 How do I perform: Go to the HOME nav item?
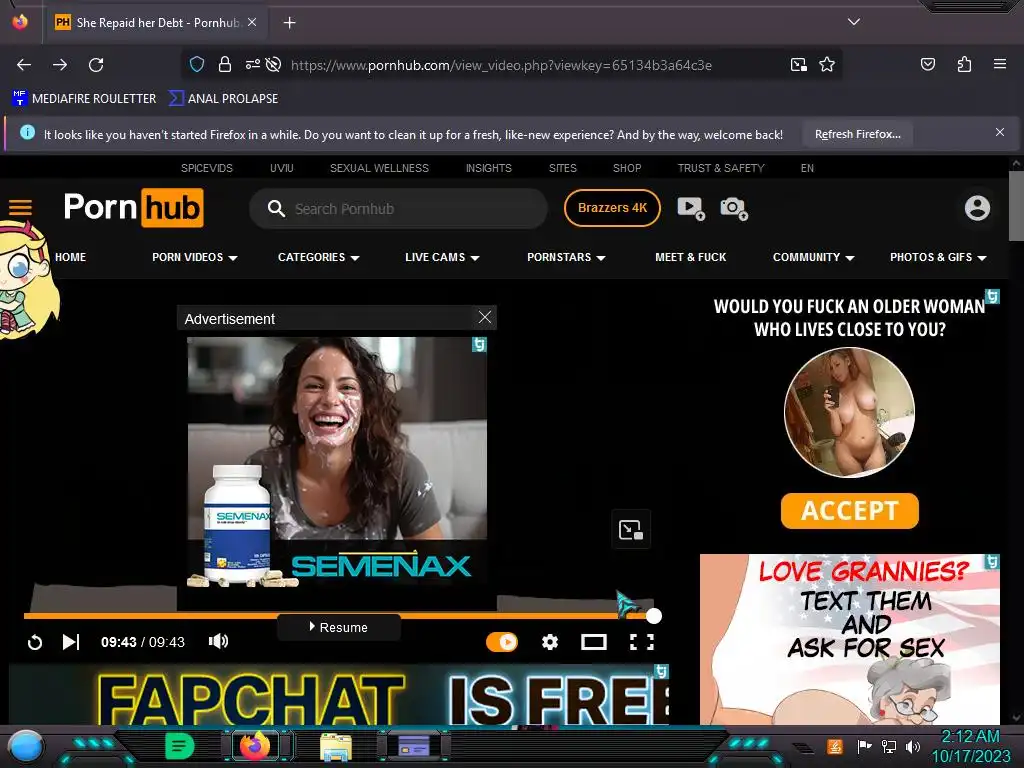(x=71, y=257)
